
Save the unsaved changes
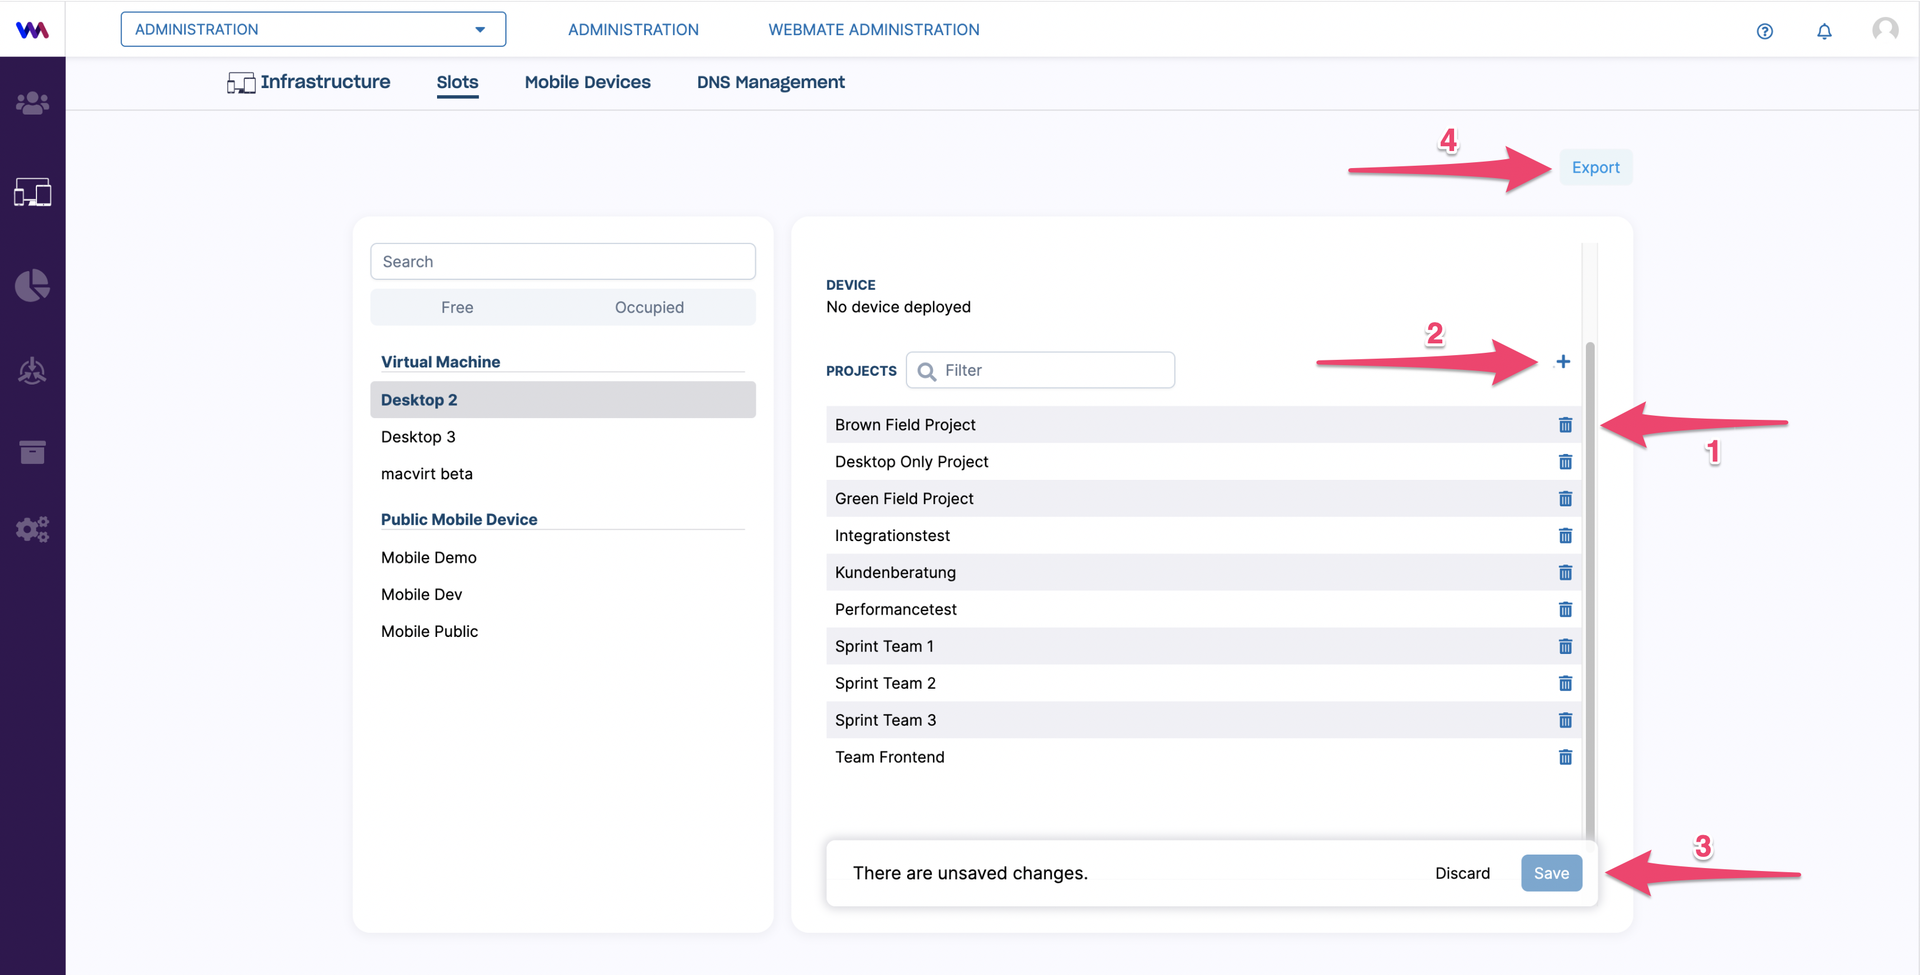[1551, 873]
